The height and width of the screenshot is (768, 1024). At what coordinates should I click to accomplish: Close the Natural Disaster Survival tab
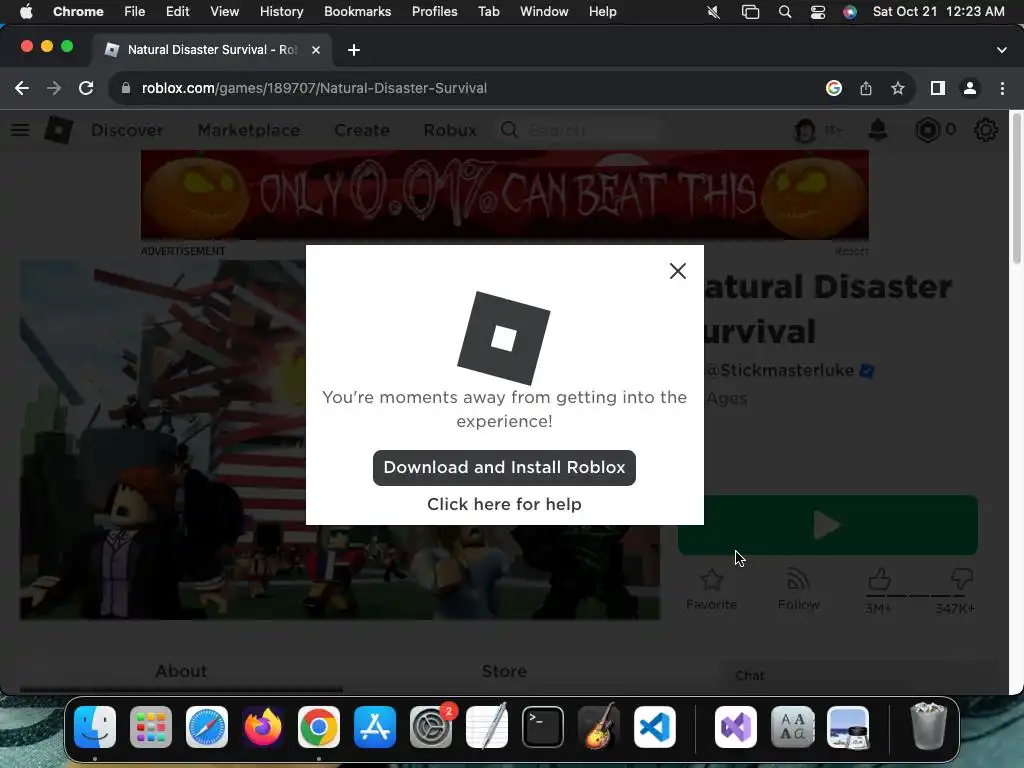316,50
